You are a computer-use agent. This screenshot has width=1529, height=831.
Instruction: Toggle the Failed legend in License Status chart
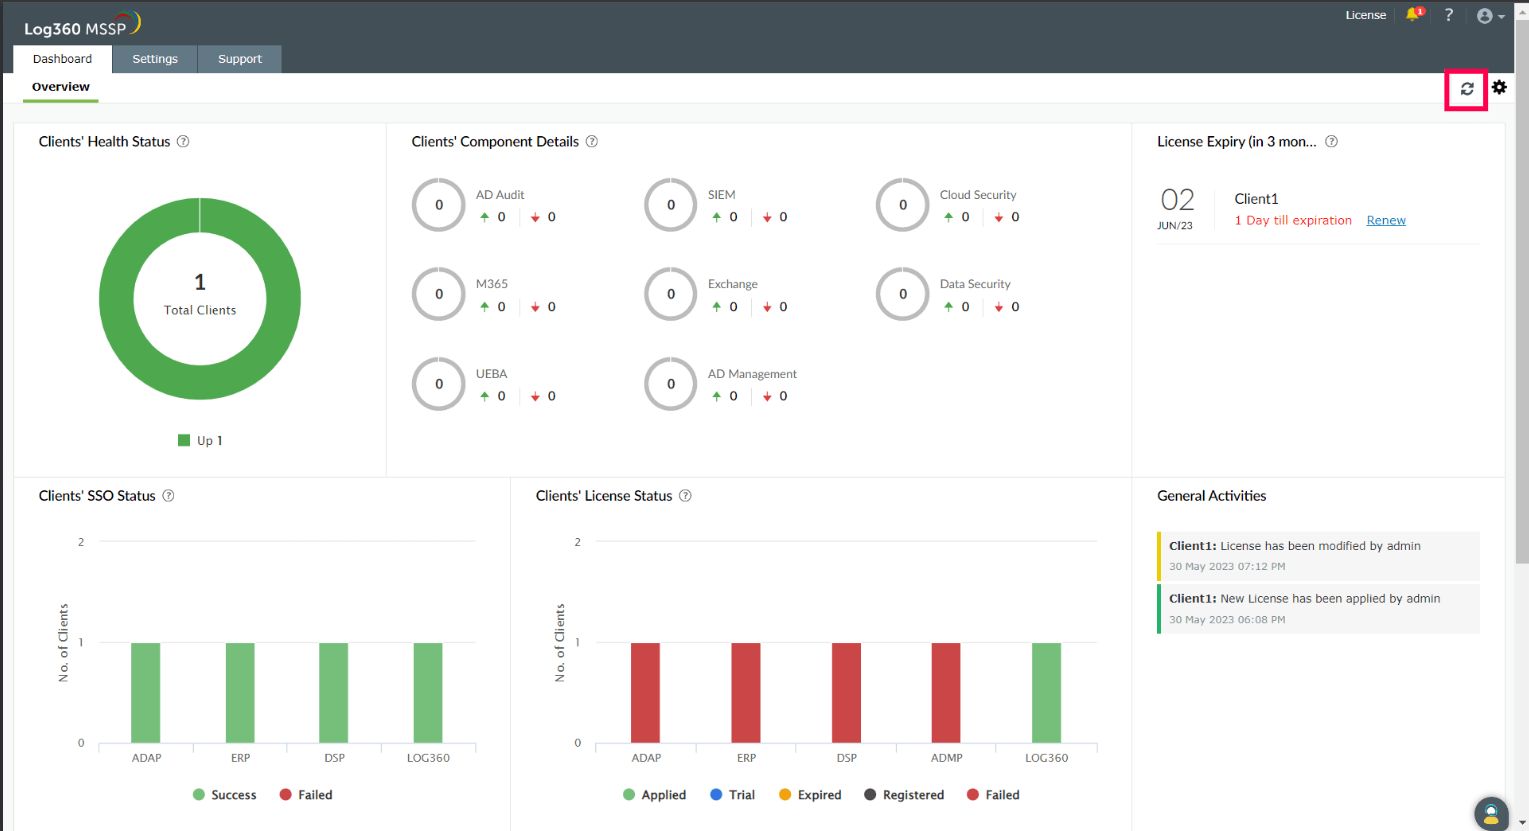click(993, 795)
